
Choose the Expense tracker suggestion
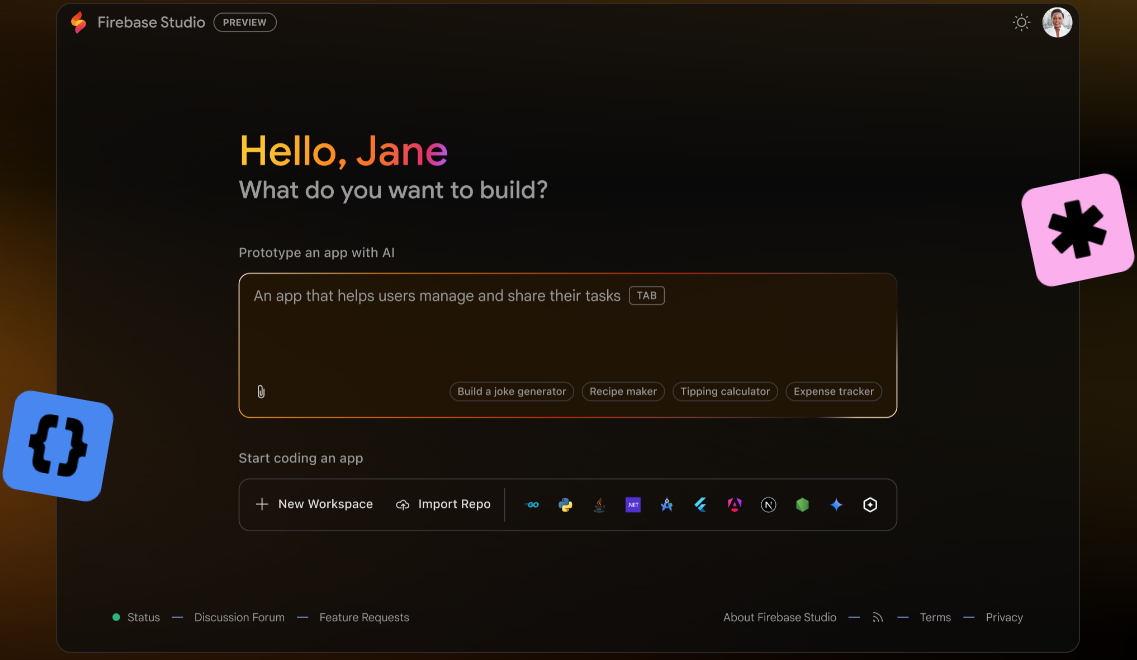(834, 392)
